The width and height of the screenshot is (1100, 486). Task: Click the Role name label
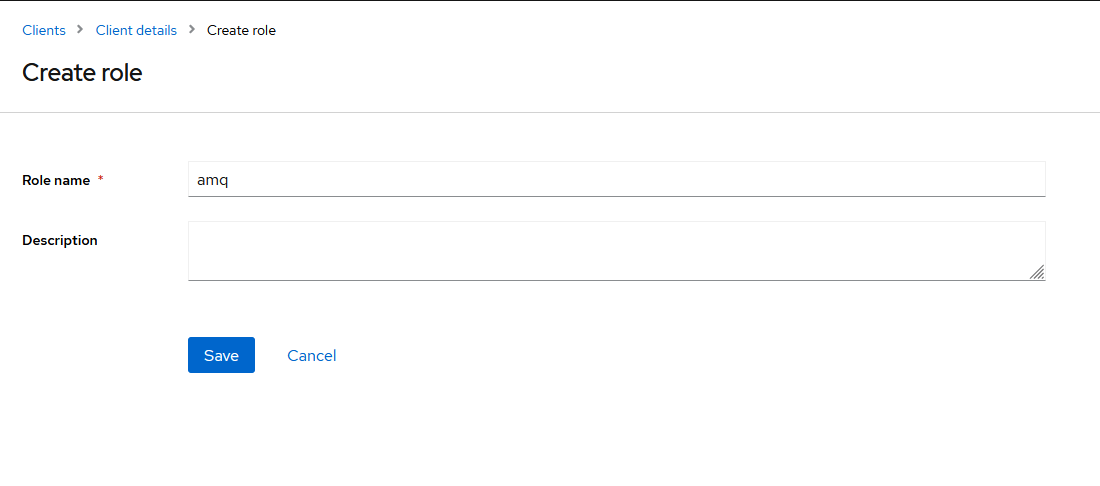click(56, 180)
